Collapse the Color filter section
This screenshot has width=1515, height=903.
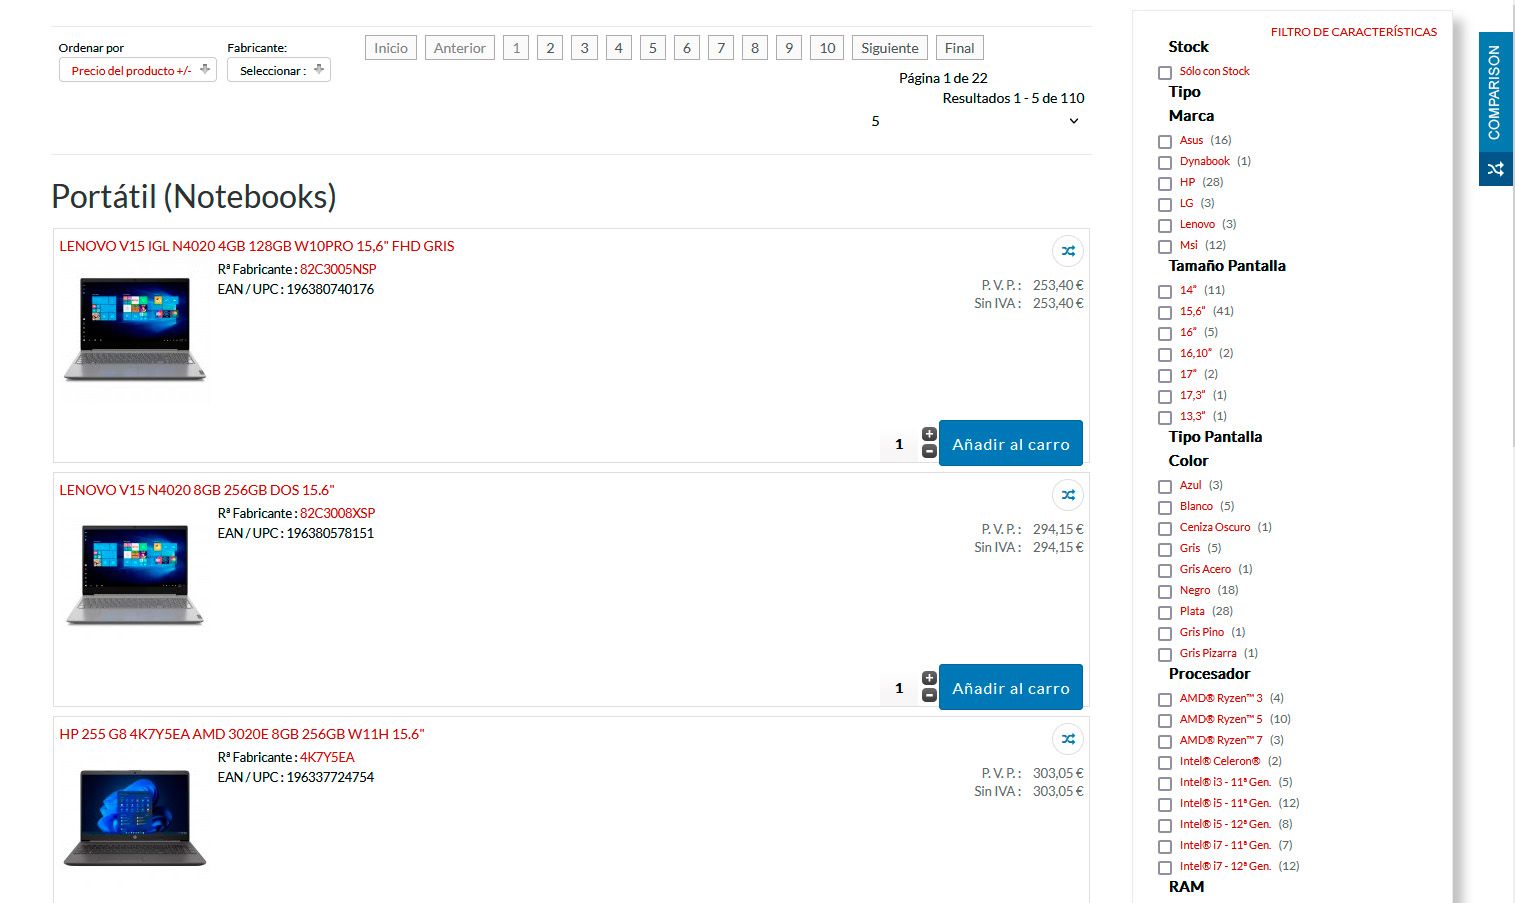pyautogui.click(x=1188, y=461)
